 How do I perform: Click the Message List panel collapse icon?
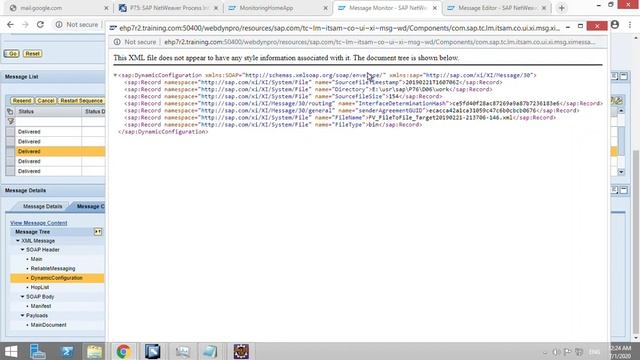[624, 76]
